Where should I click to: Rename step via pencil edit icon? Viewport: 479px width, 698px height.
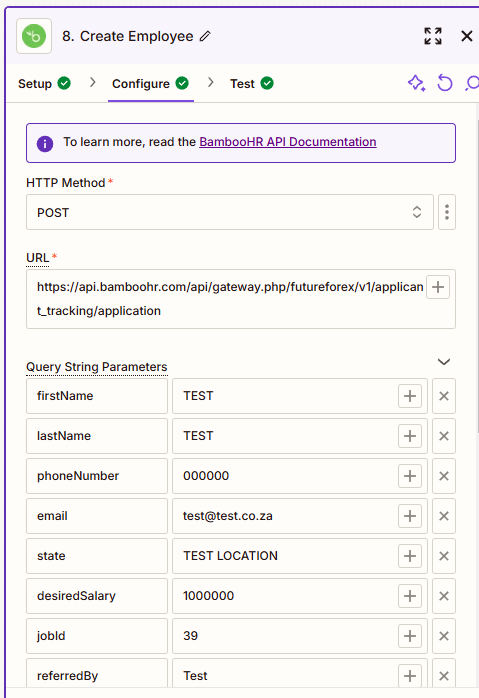[205, 36]
